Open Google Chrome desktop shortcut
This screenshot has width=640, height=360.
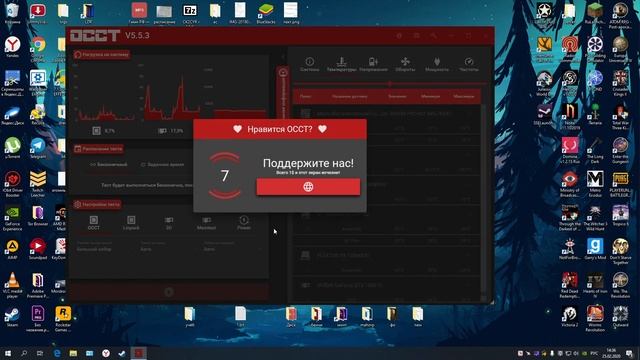pos(38,49)
